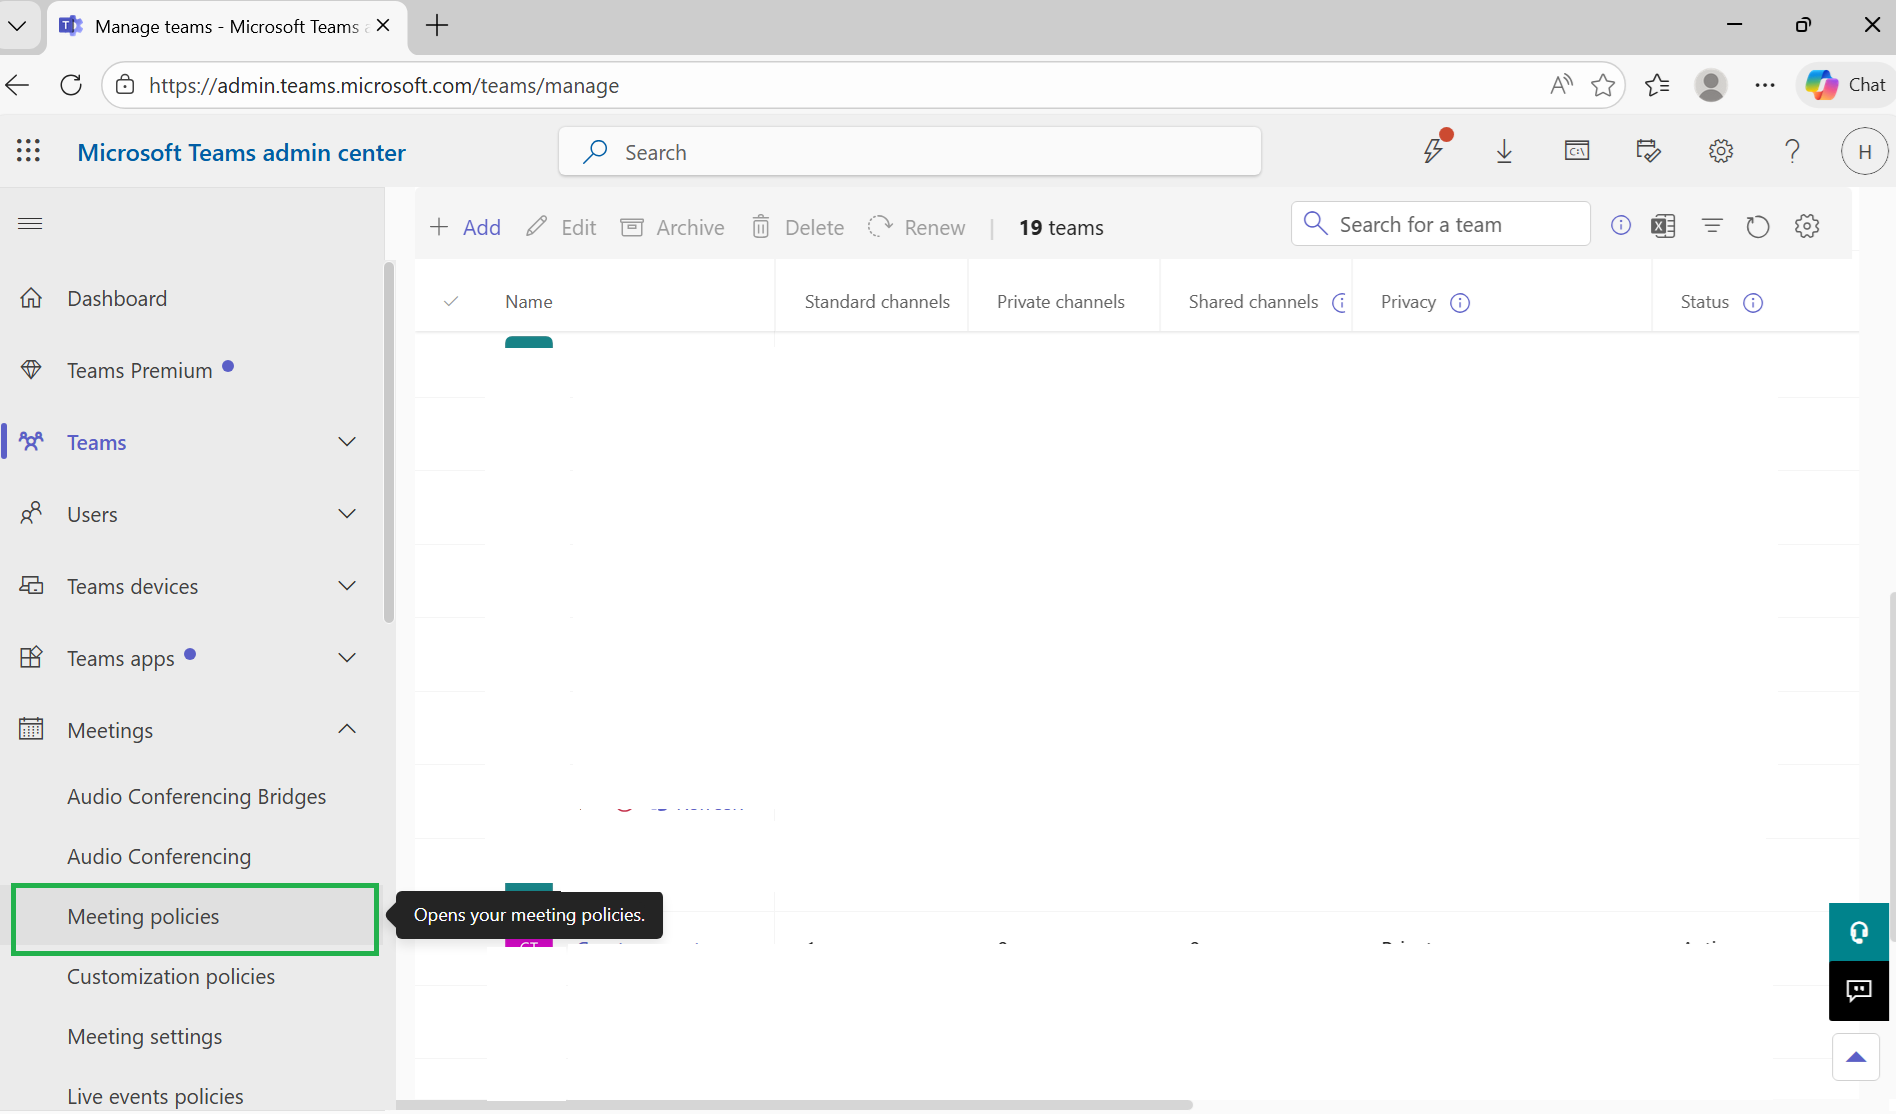This screenshot has width=1896, height=1114.
Task: Open Cloud Shell icon in header
Action: point(1577,151)
